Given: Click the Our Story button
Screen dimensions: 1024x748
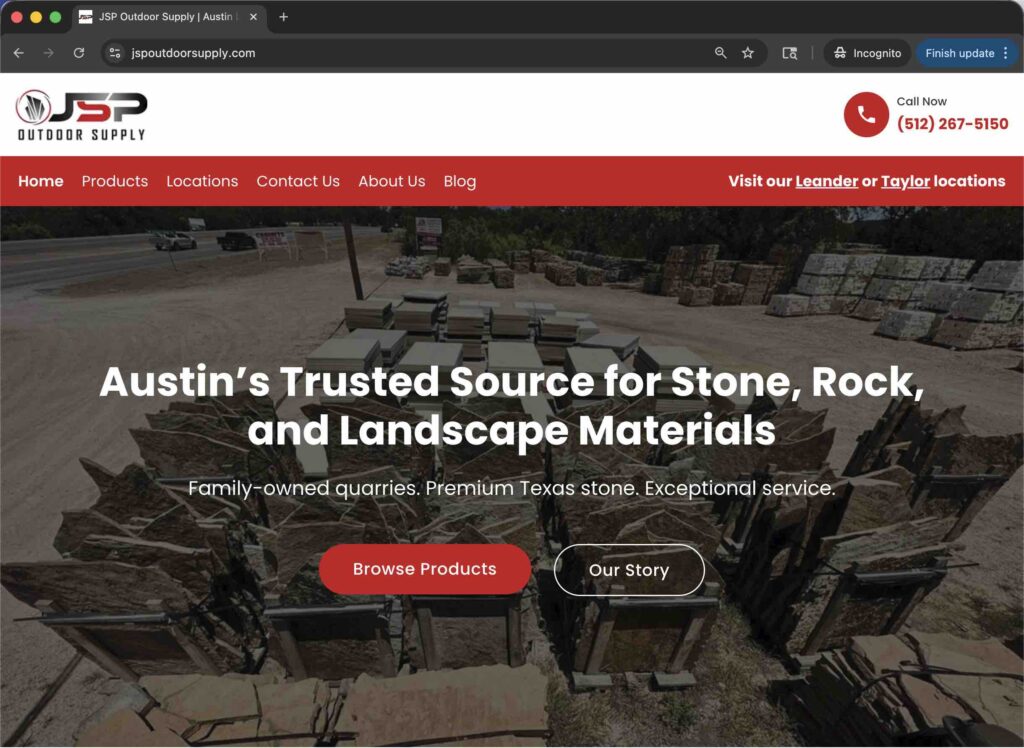Looking at the screenshot, I should [x=629, y=570].
